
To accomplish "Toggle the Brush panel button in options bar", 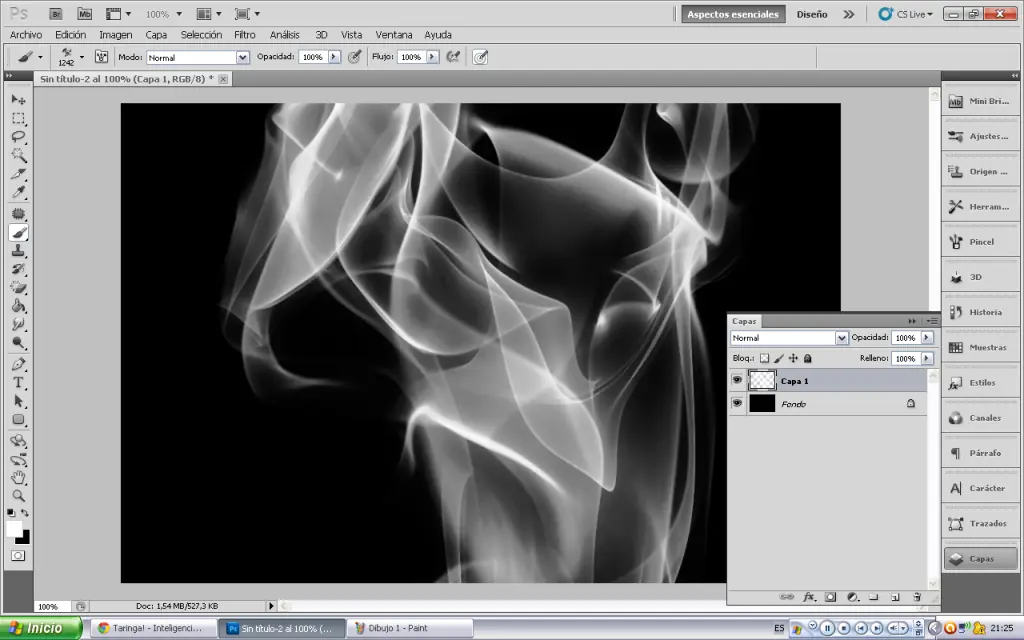I will pos(101,57).
